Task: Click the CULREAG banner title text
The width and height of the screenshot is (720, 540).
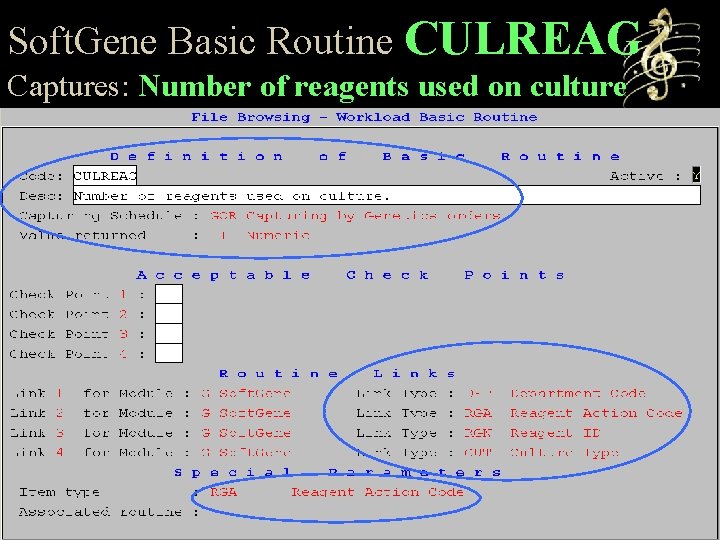Action: pos(523,39)
